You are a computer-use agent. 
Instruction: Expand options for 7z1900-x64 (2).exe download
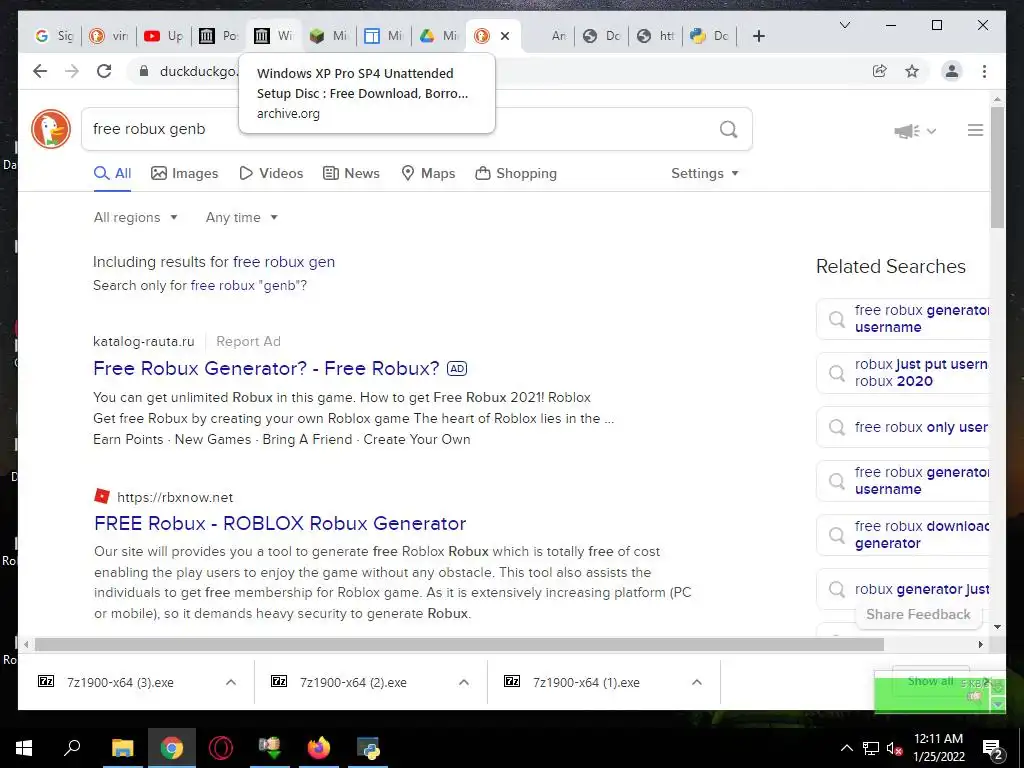point(464,682)
